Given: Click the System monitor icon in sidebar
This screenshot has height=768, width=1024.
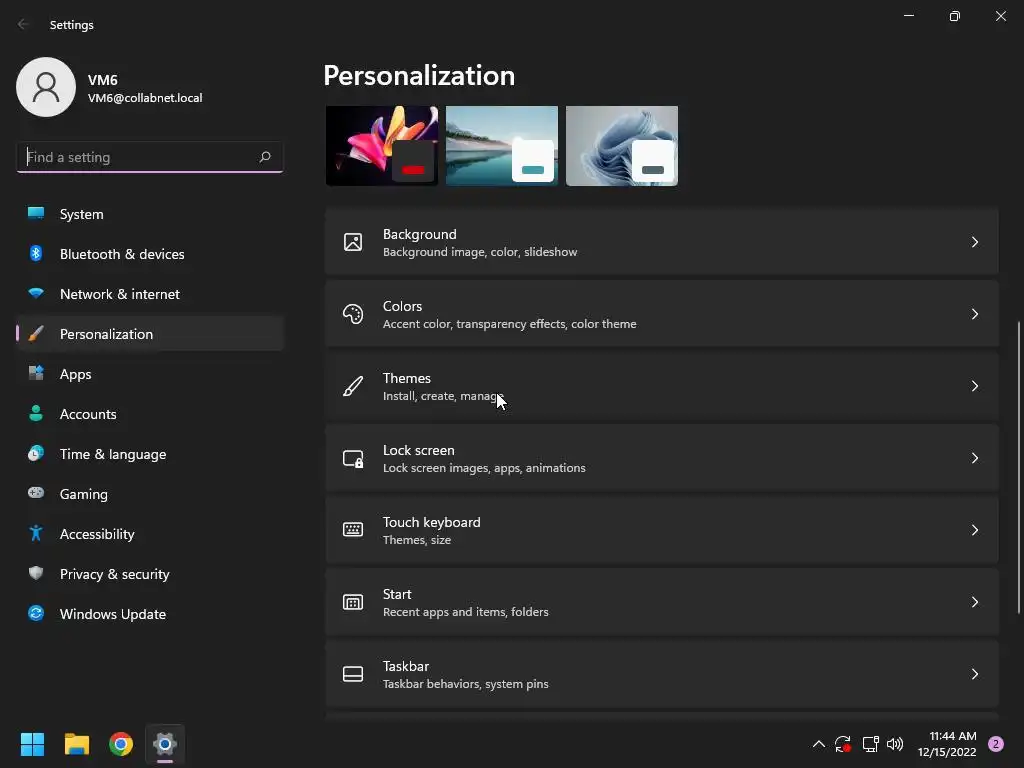Looking at the screenshot, I should coord(36,214).
